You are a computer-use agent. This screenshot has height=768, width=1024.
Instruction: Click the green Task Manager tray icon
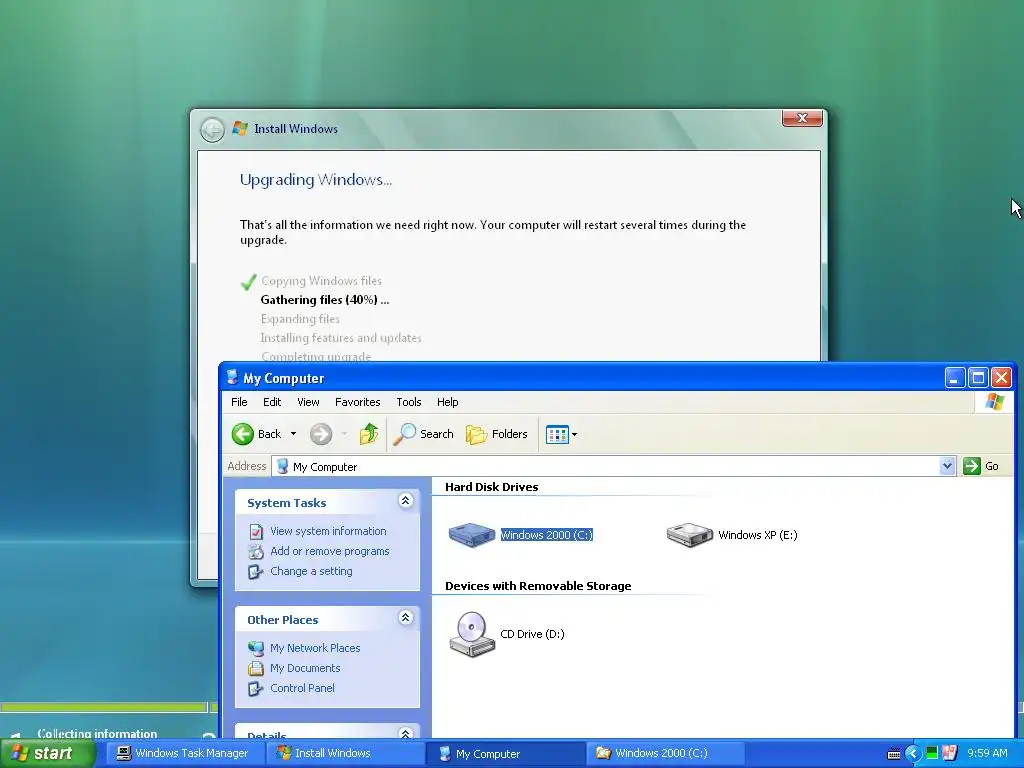click(932, 754)
